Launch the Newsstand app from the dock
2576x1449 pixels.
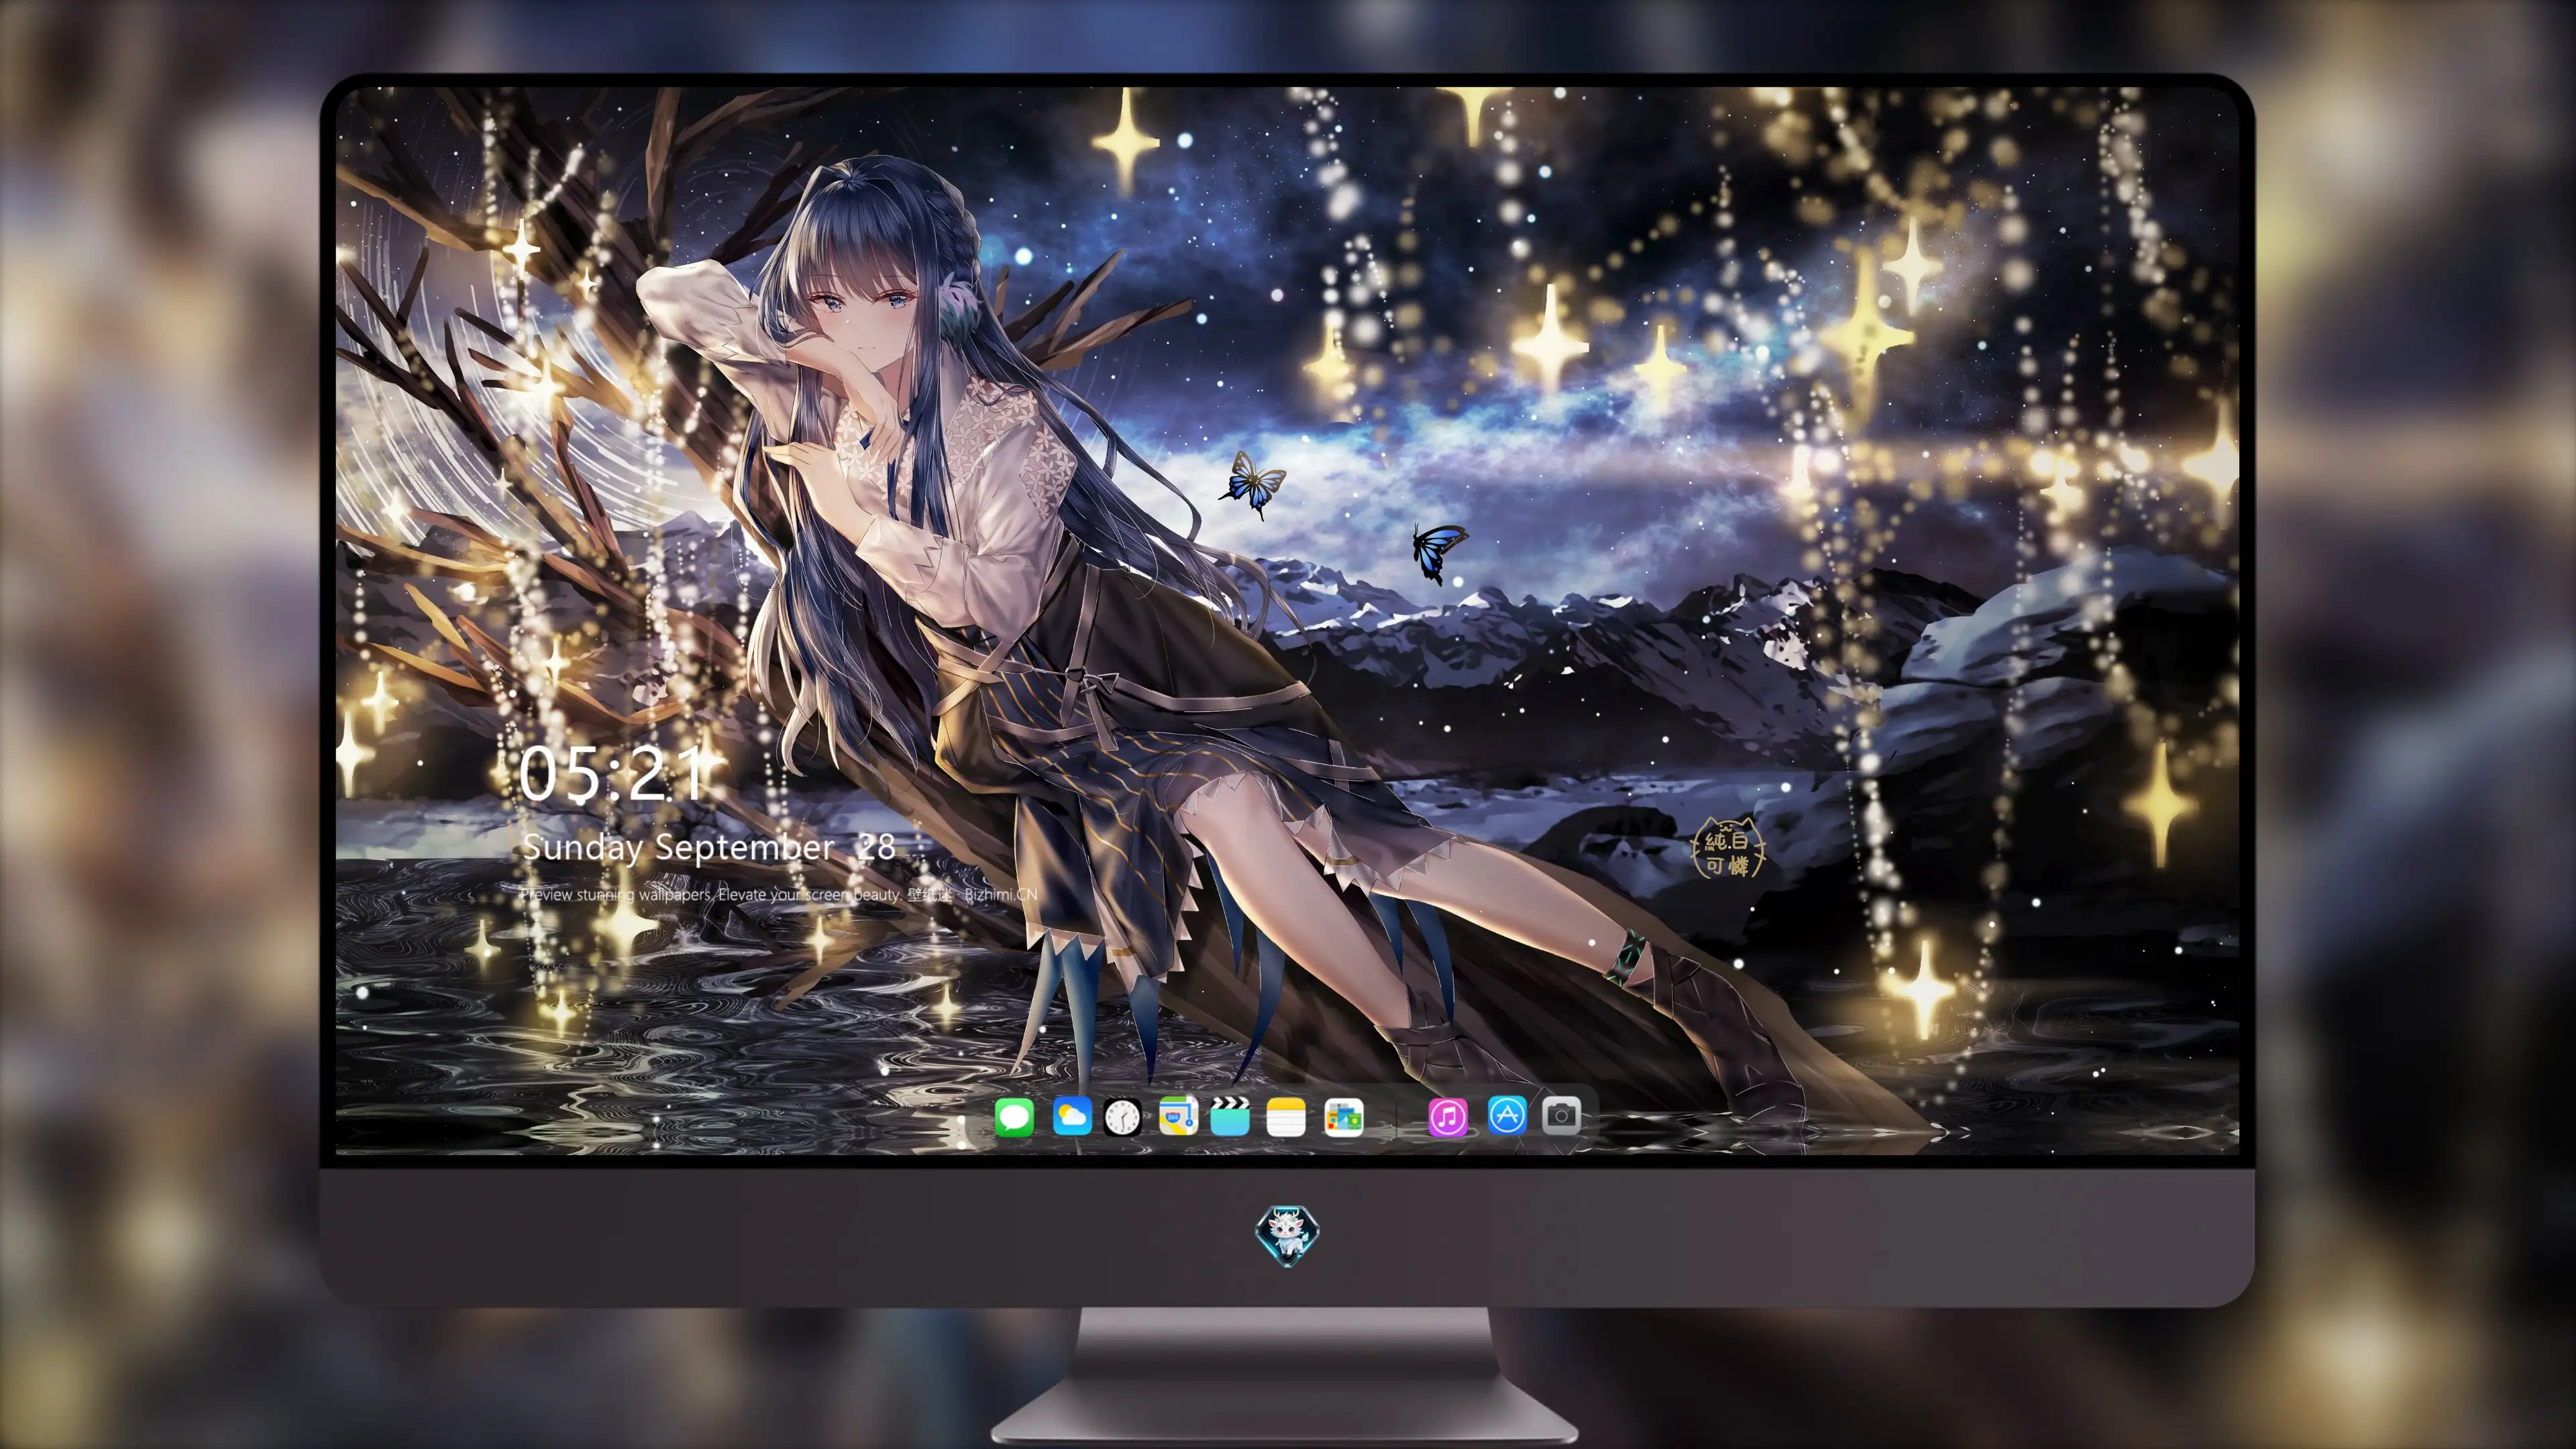1343,1117
